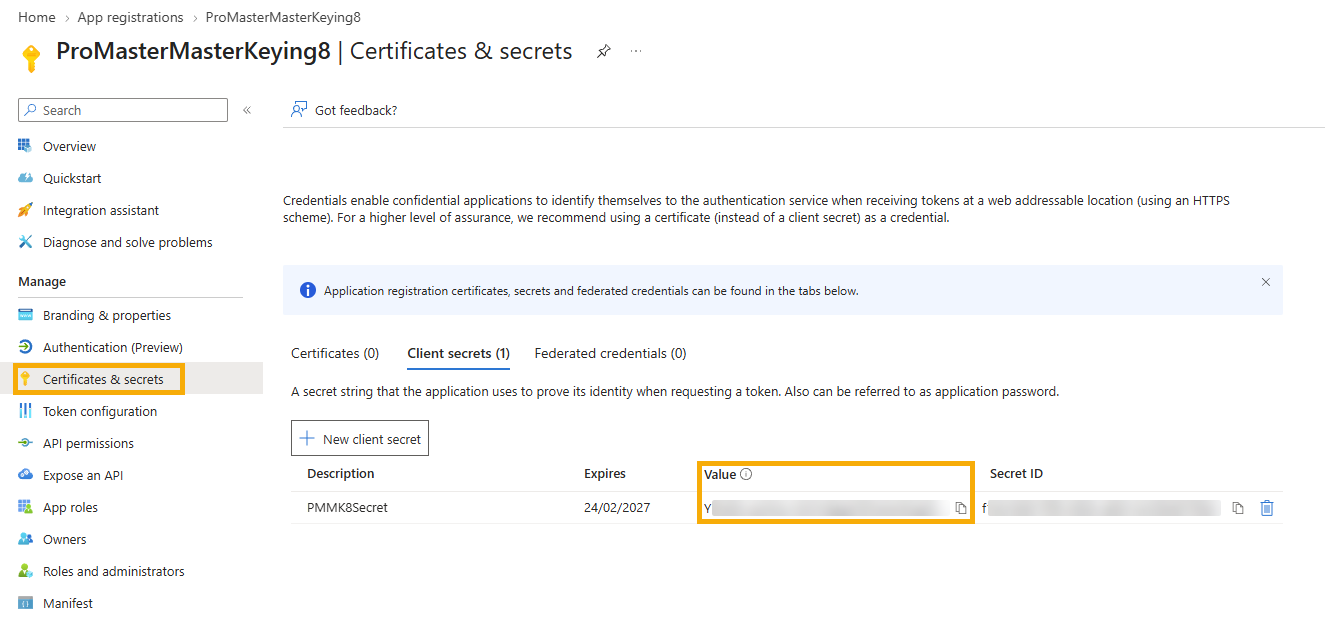This screenshot has height=622, width=1325.
Task: Select the PMMK8Secret description cell
Action: [347, 507]
